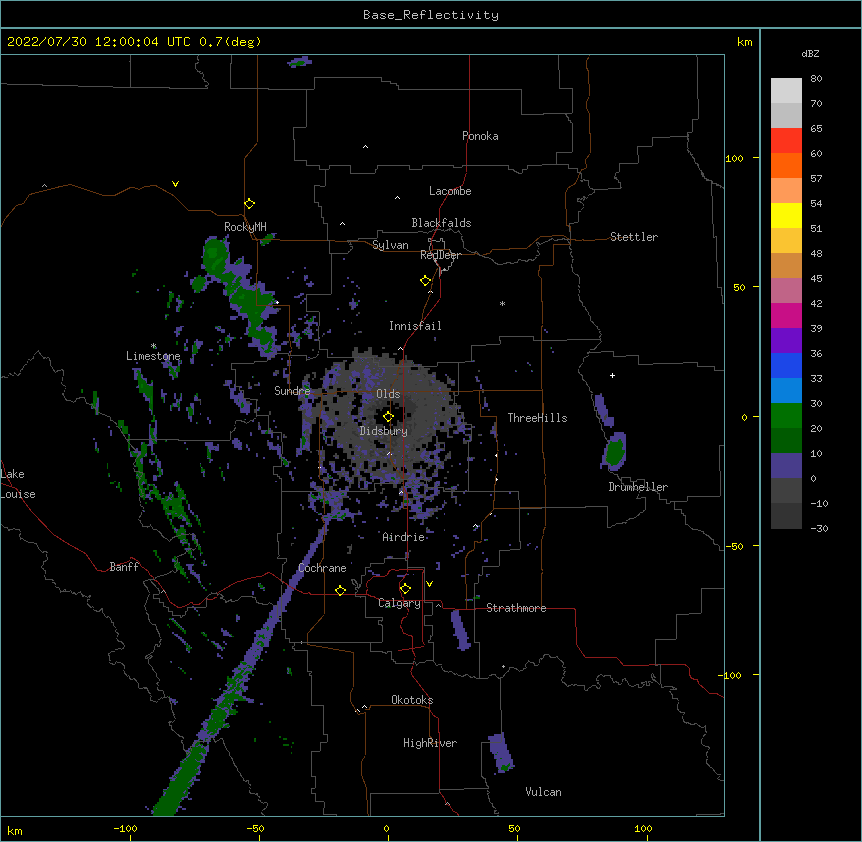
Task: Pick the slate purple swatch between 10 and 0 dBZ
Action: (x=786, y=466)
